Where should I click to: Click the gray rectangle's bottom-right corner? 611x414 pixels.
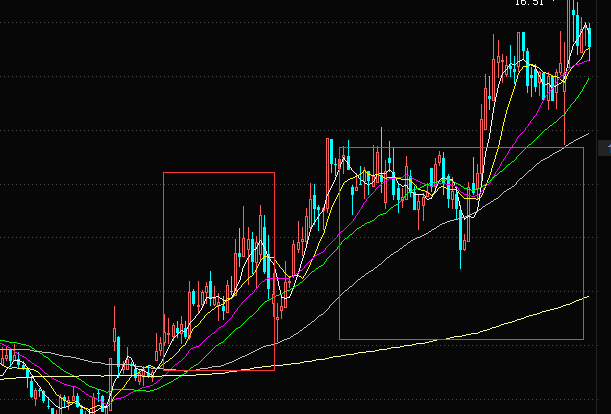tap(583, 338)
